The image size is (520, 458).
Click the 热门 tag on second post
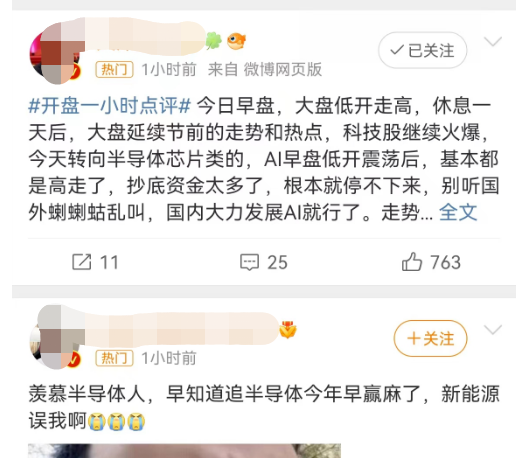(x=114, y=358)
